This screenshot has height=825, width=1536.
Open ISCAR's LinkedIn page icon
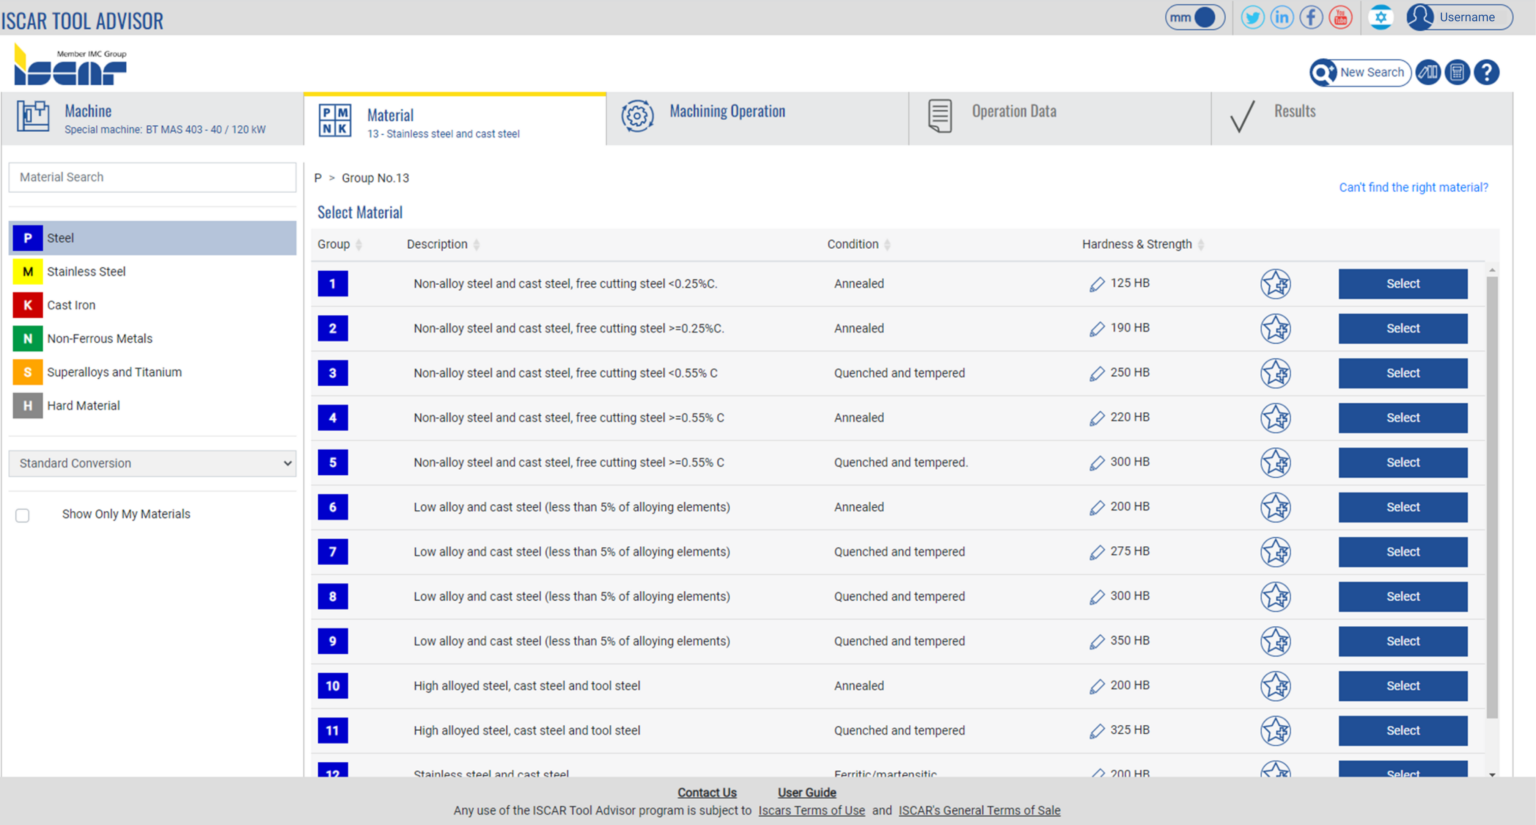point(1281,17)
